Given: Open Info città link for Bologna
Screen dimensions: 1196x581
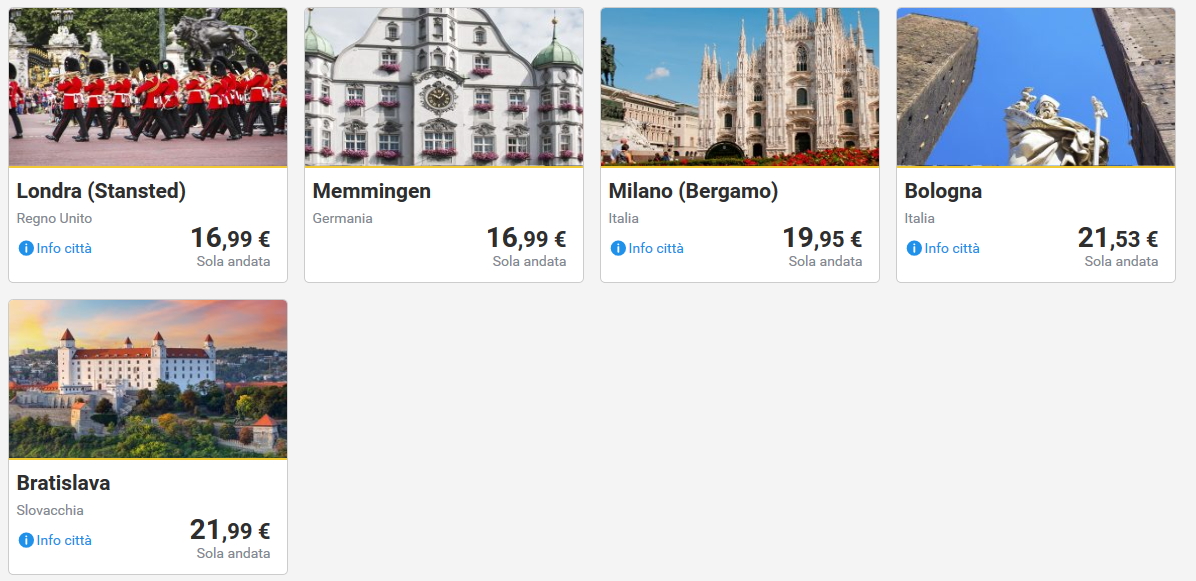Looking at the screenshot, I should click(x=952, y=248).
